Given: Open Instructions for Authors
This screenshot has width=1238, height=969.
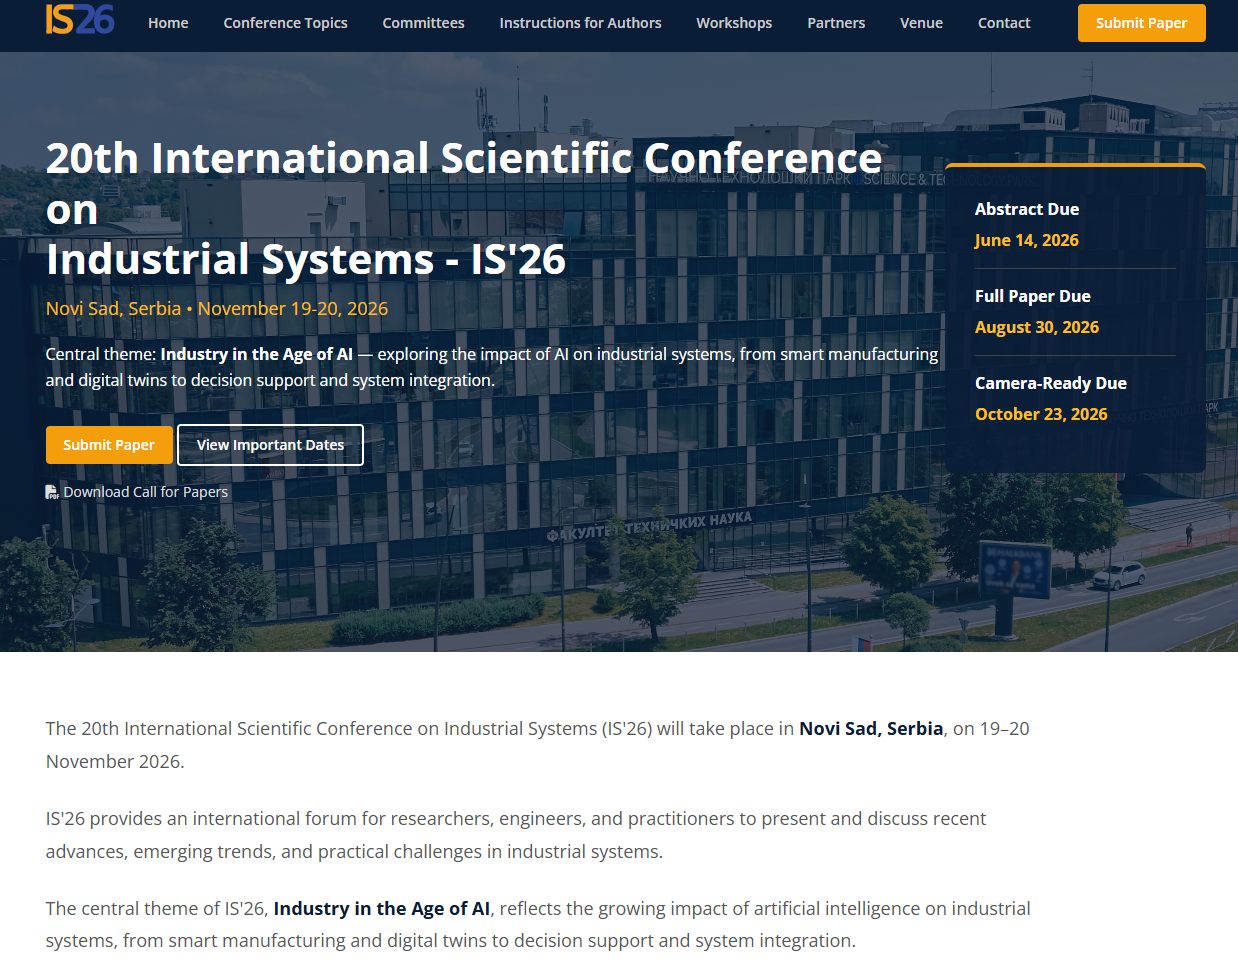Looking at the screenshot, I should 580,22.
